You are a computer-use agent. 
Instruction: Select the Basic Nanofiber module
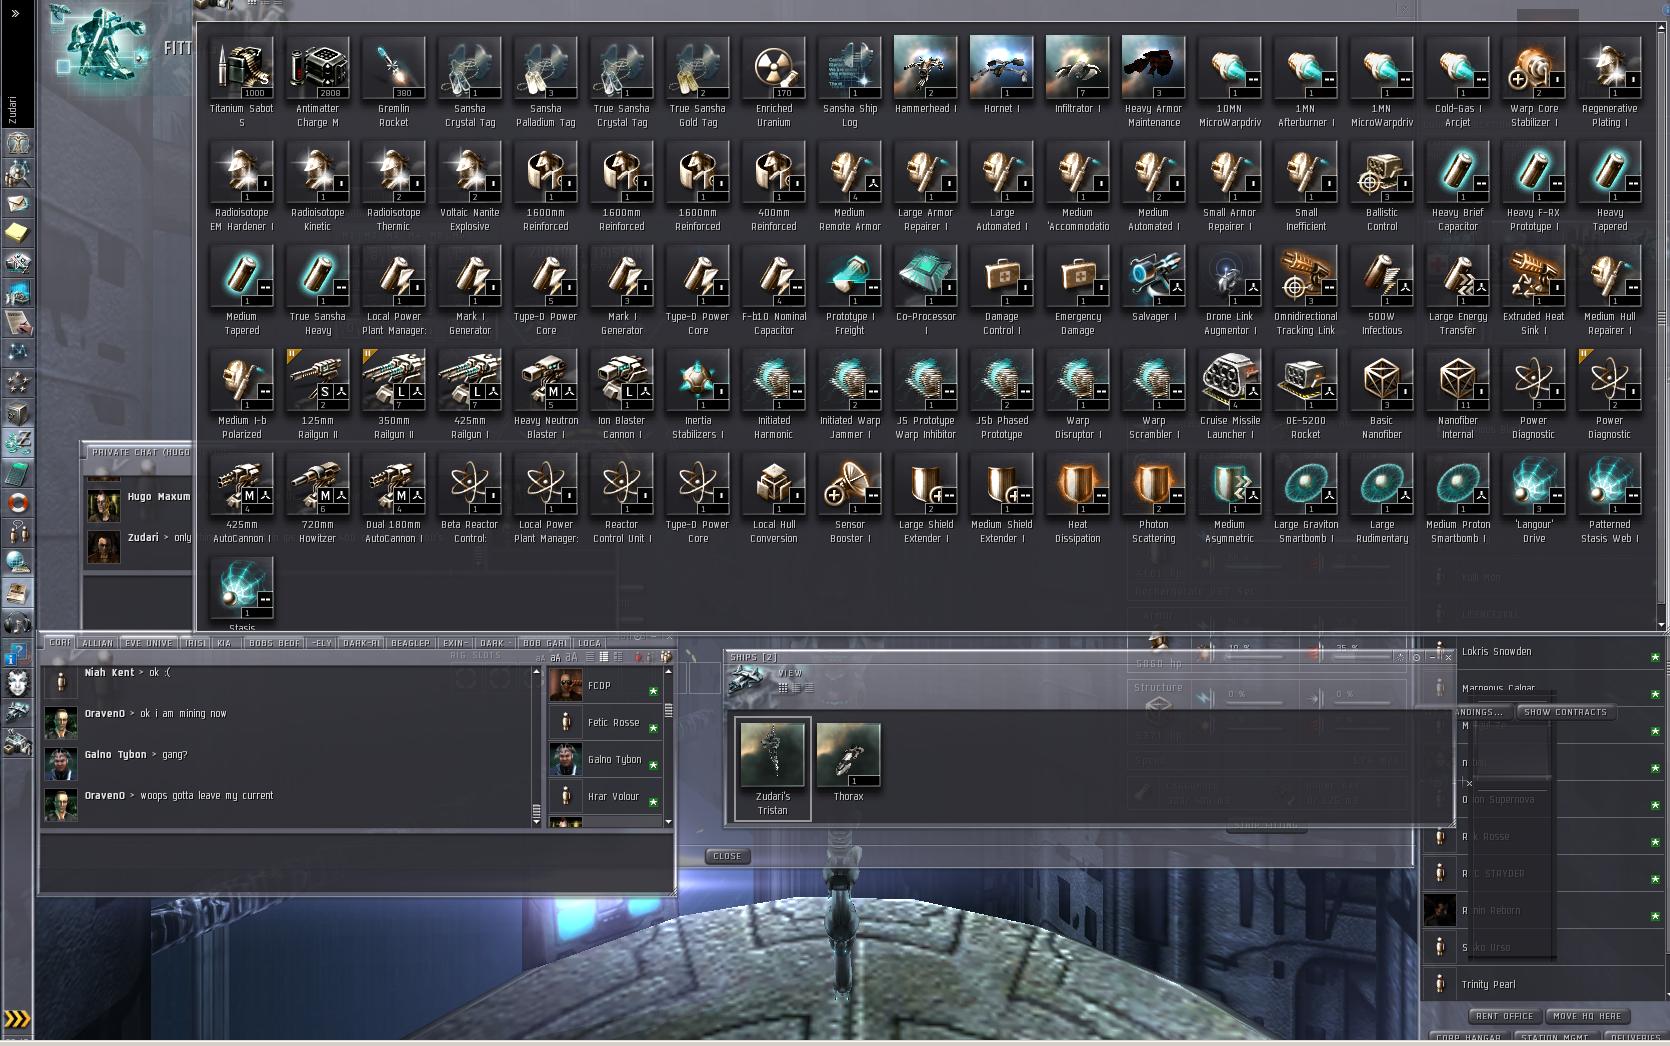coord(1381,395)
